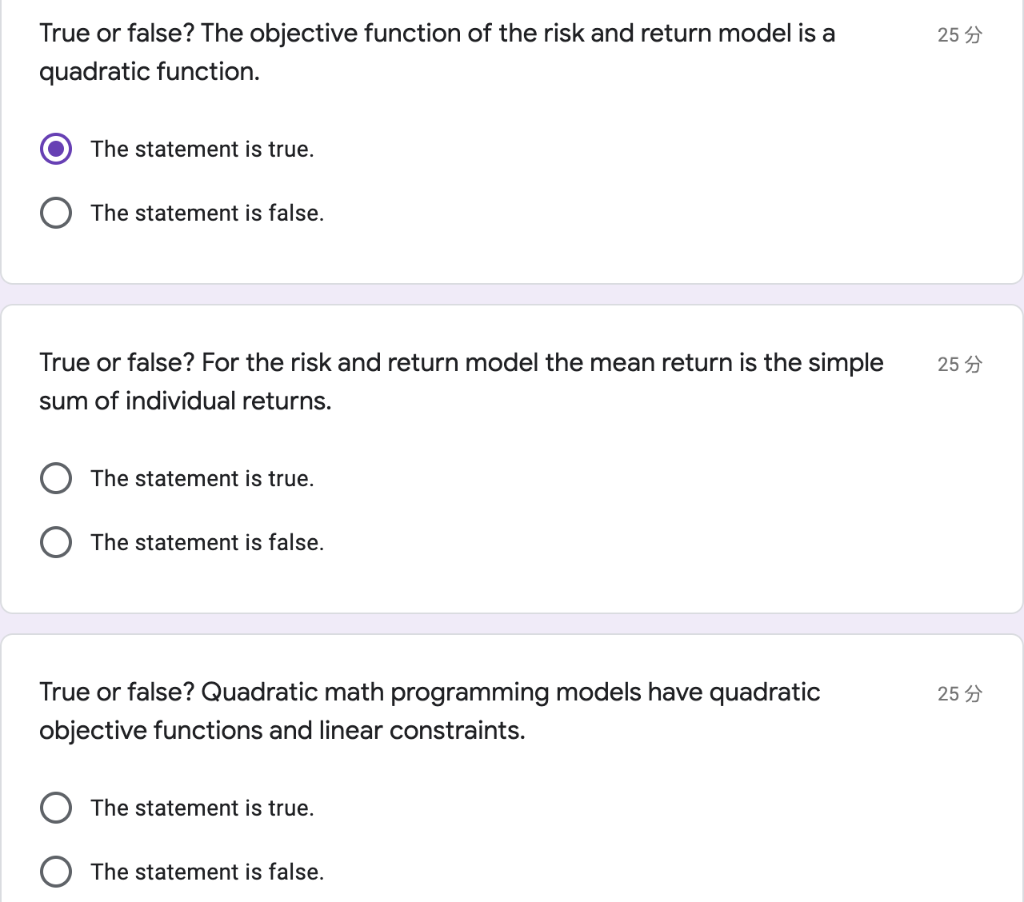Screen dimensions: 1024x902
Task: Select 'The statement is true.' for the mean return question
Action: point(56,478)
